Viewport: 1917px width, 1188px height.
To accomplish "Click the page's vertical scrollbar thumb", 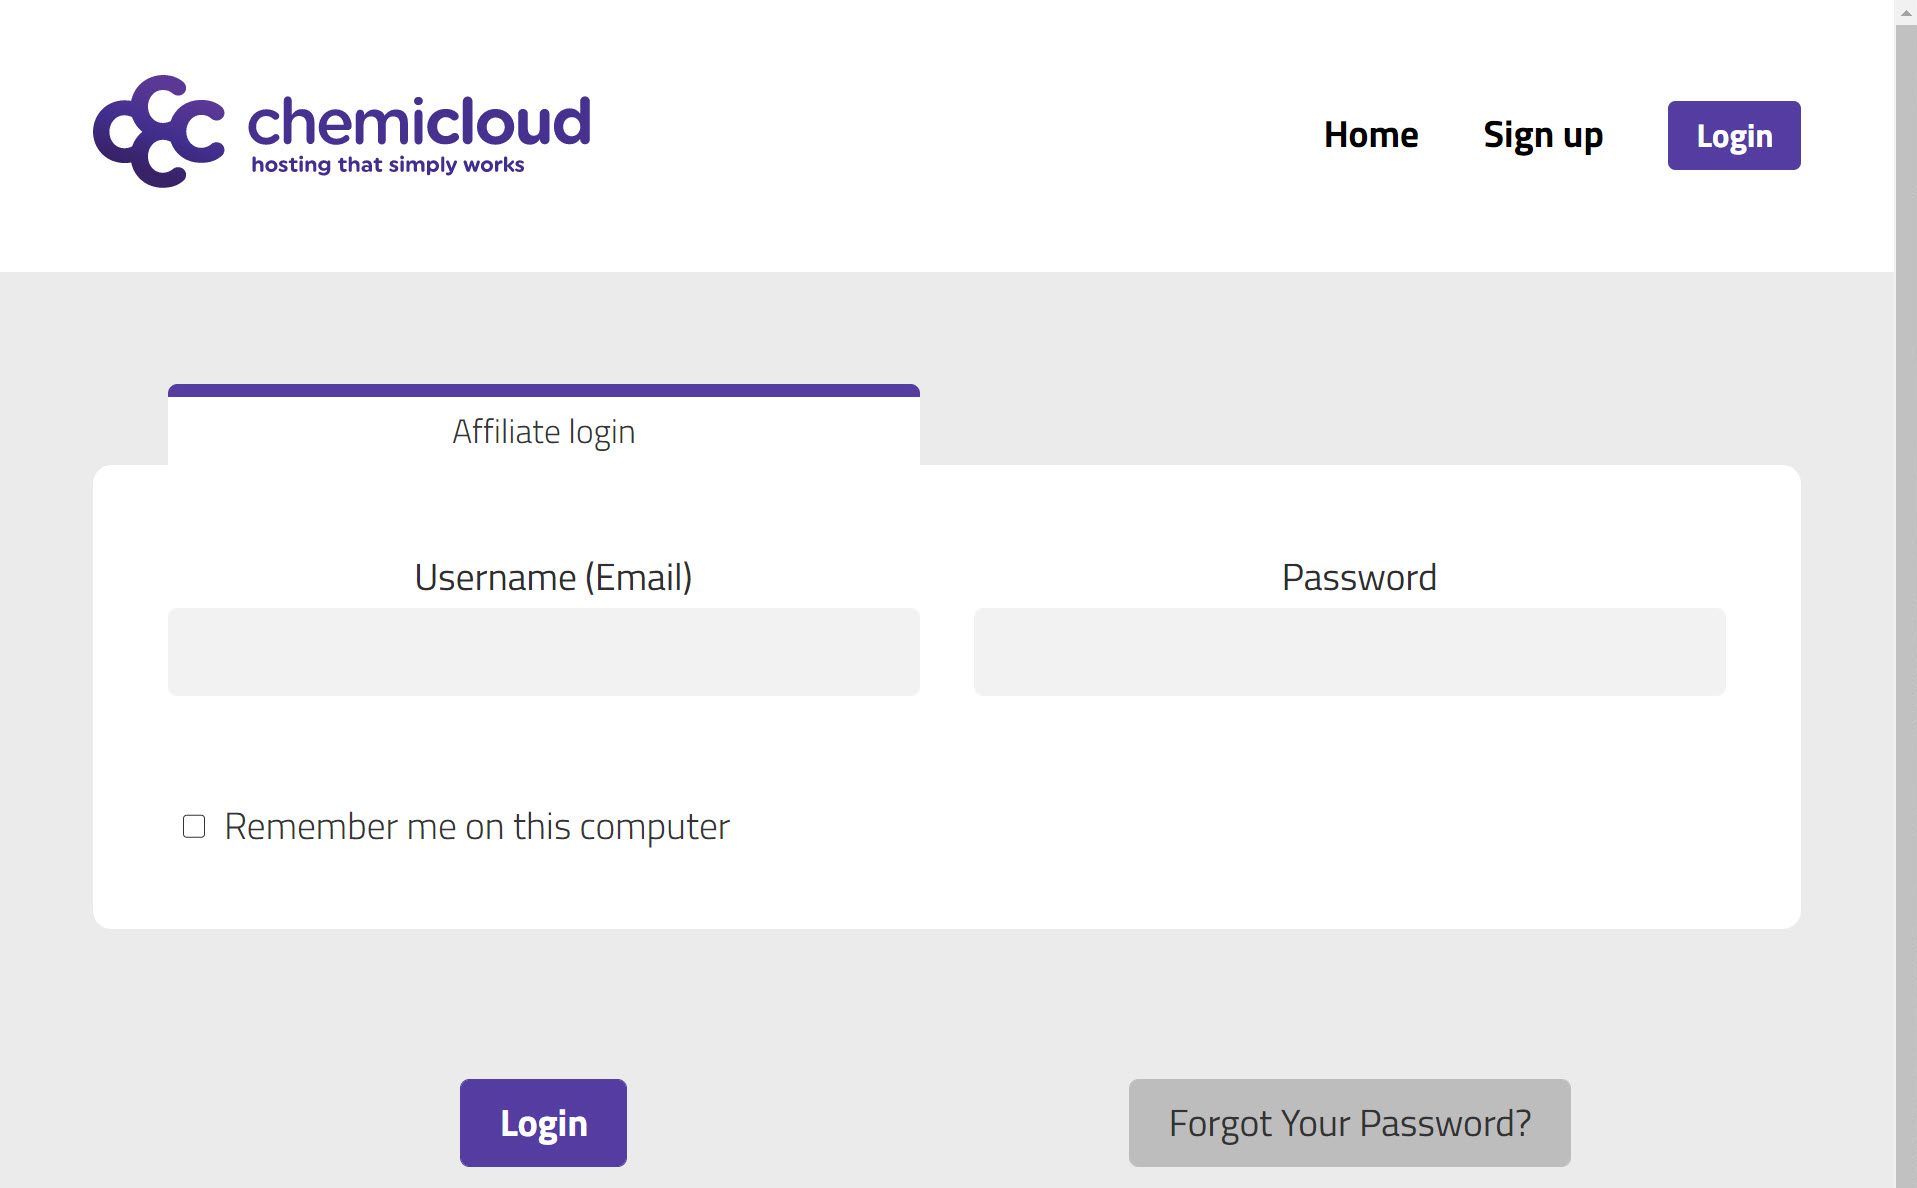I will (1906, 600).
